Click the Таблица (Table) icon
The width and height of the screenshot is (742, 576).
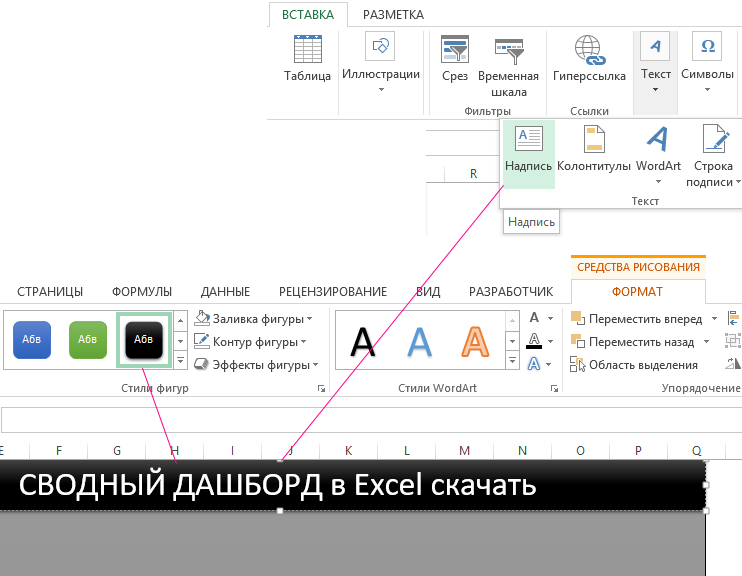[x=306, y=52]
